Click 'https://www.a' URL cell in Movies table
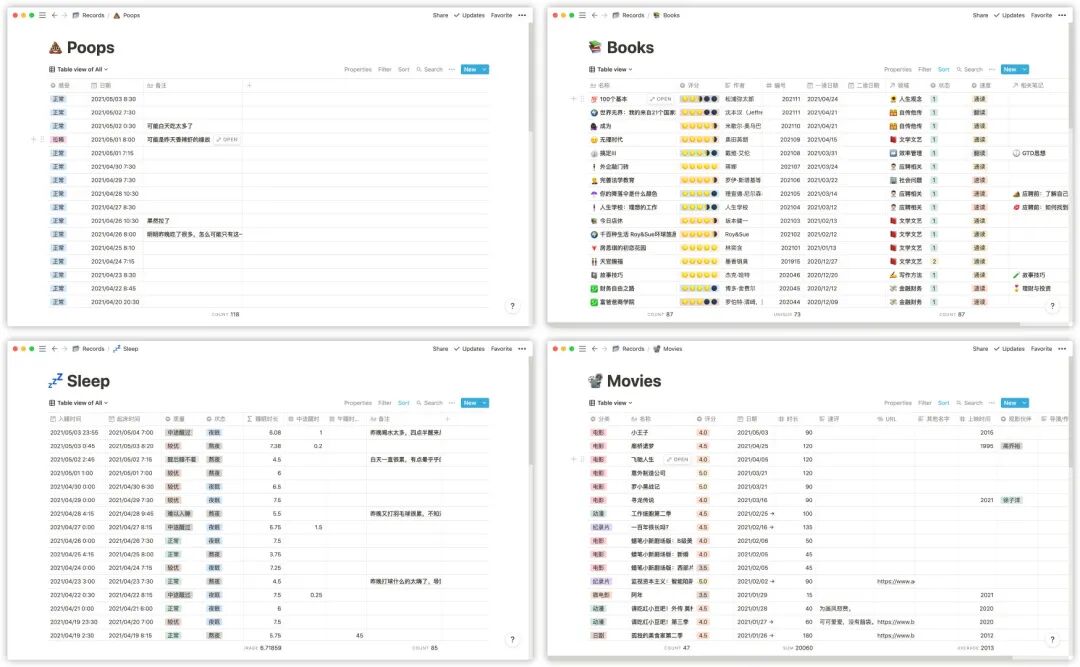The image size is (1080, 667). tap(895, 582)
